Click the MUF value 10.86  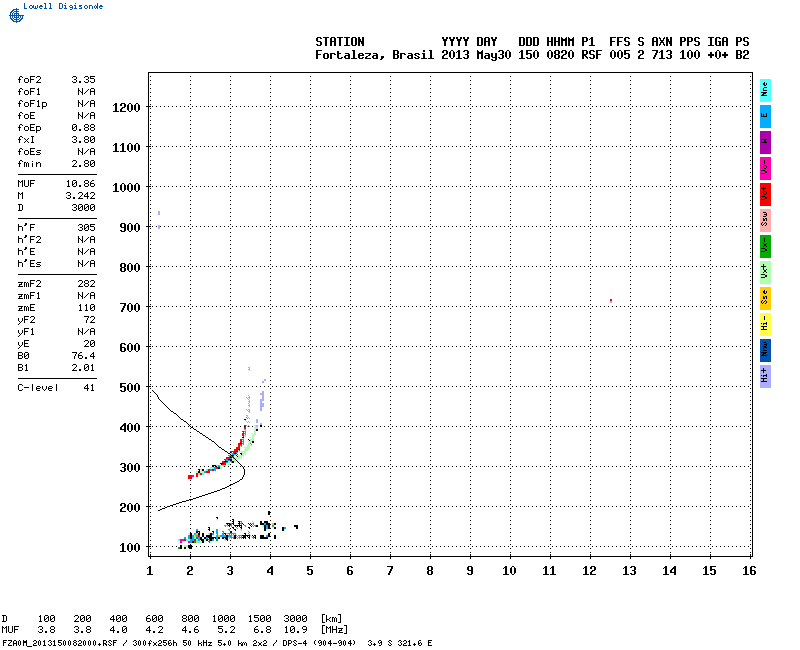81,184
